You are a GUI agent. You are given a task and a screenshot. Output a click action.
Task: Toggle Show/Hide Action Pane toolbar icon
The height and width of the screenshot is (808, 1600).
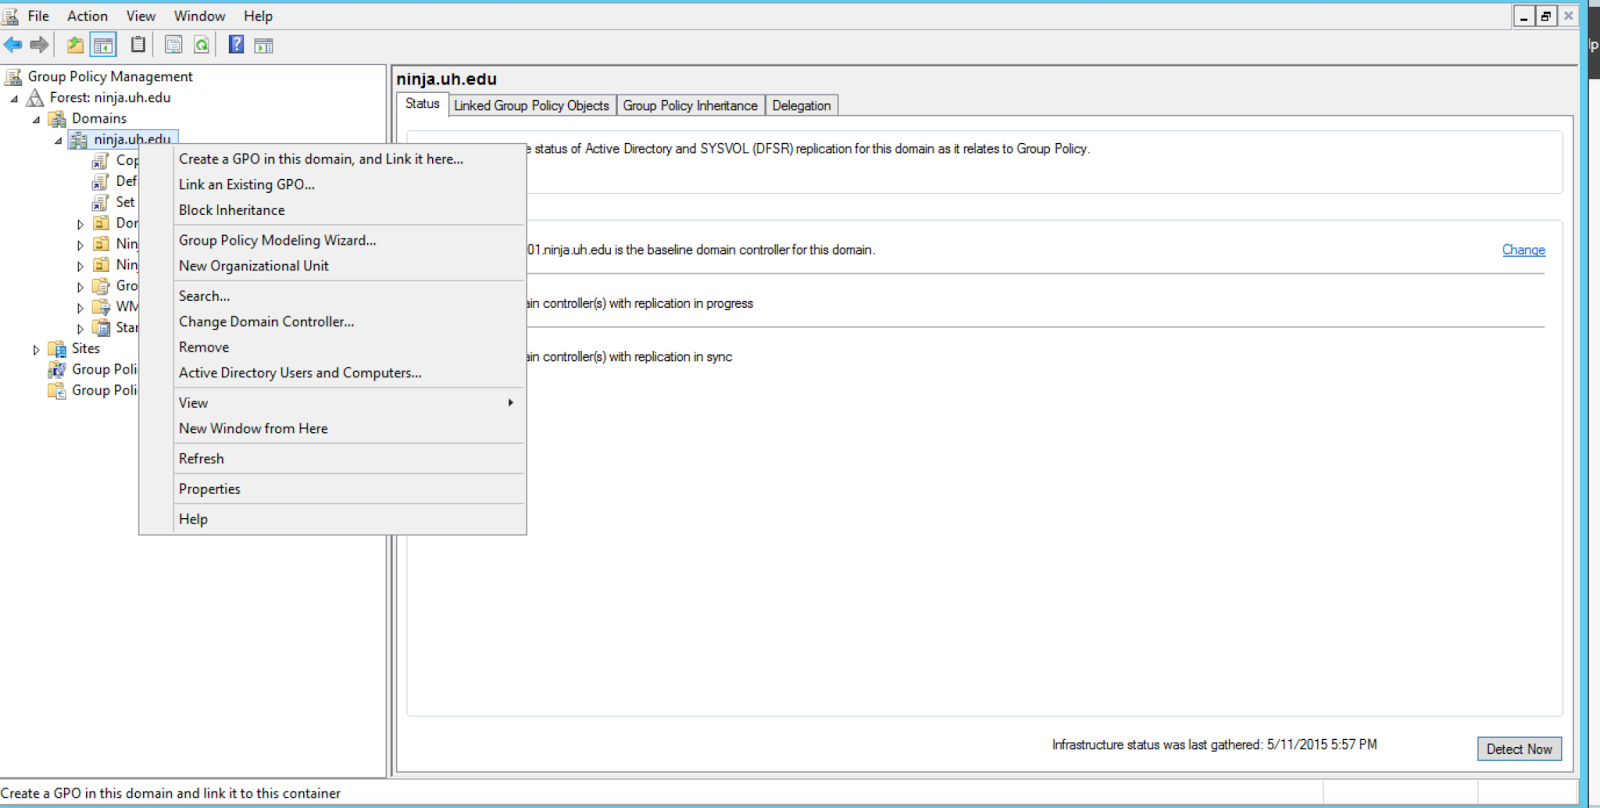point(264,45)
